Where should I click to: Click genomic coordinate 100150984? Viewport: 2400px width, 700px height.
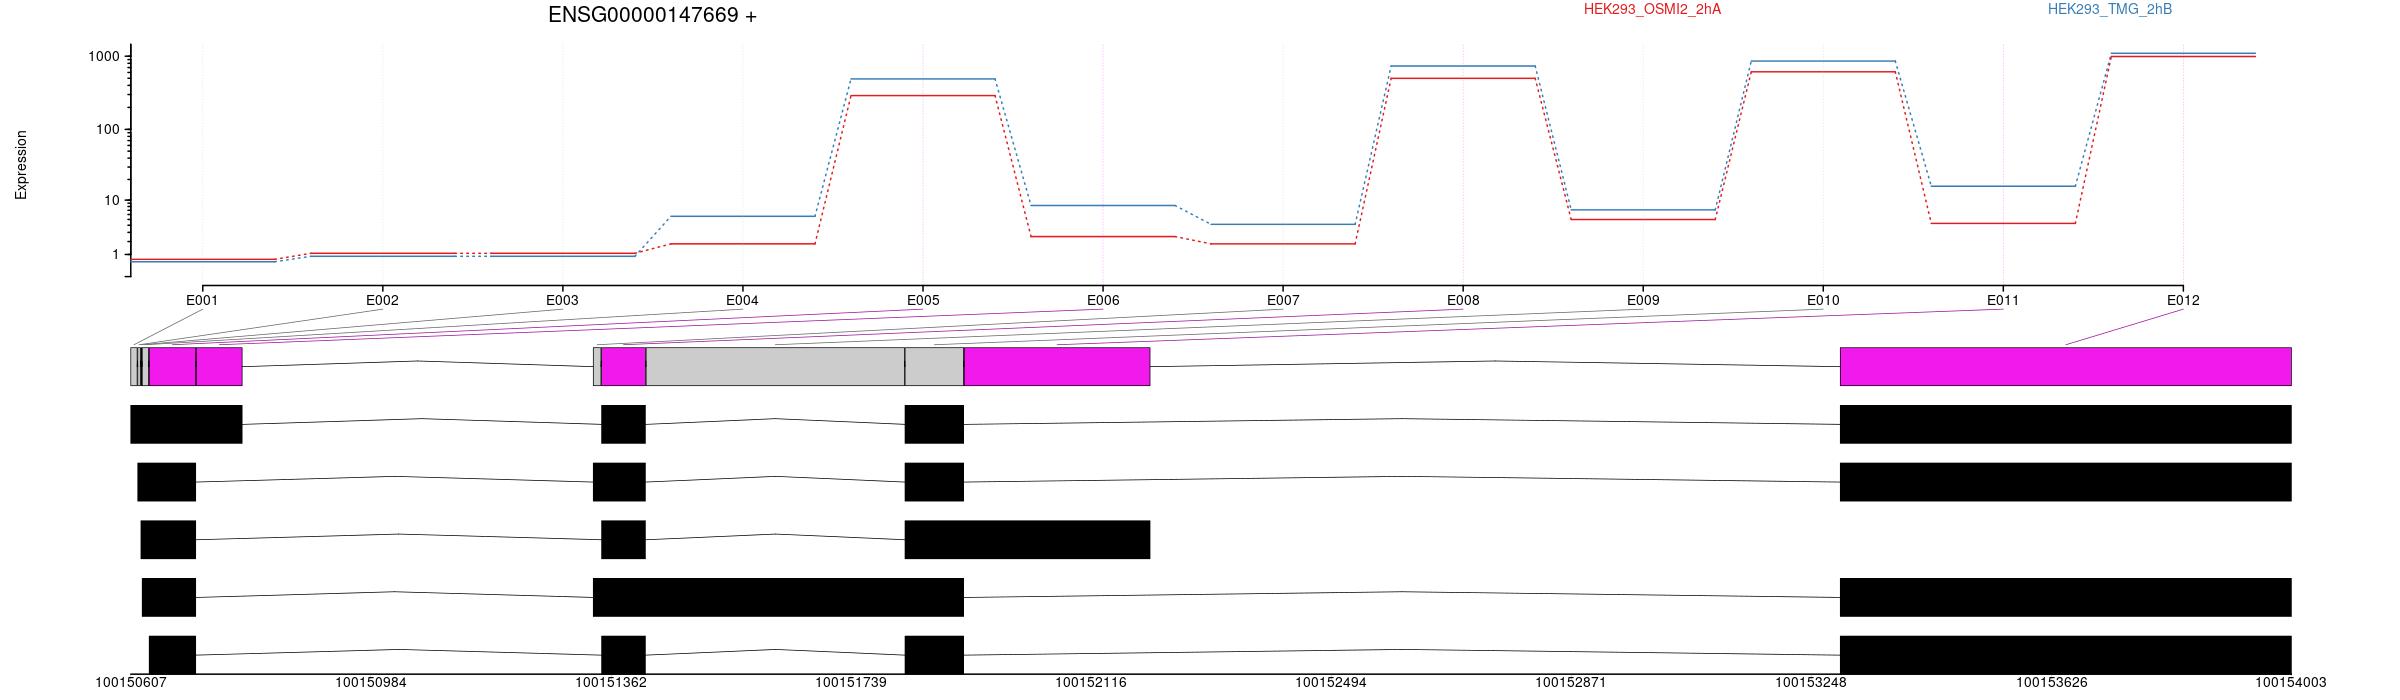pos(371,683)
